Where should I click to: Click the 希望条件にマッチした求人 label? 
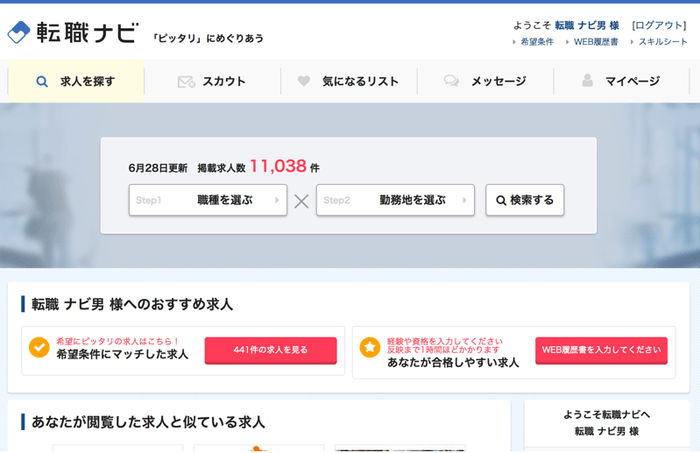122,354
